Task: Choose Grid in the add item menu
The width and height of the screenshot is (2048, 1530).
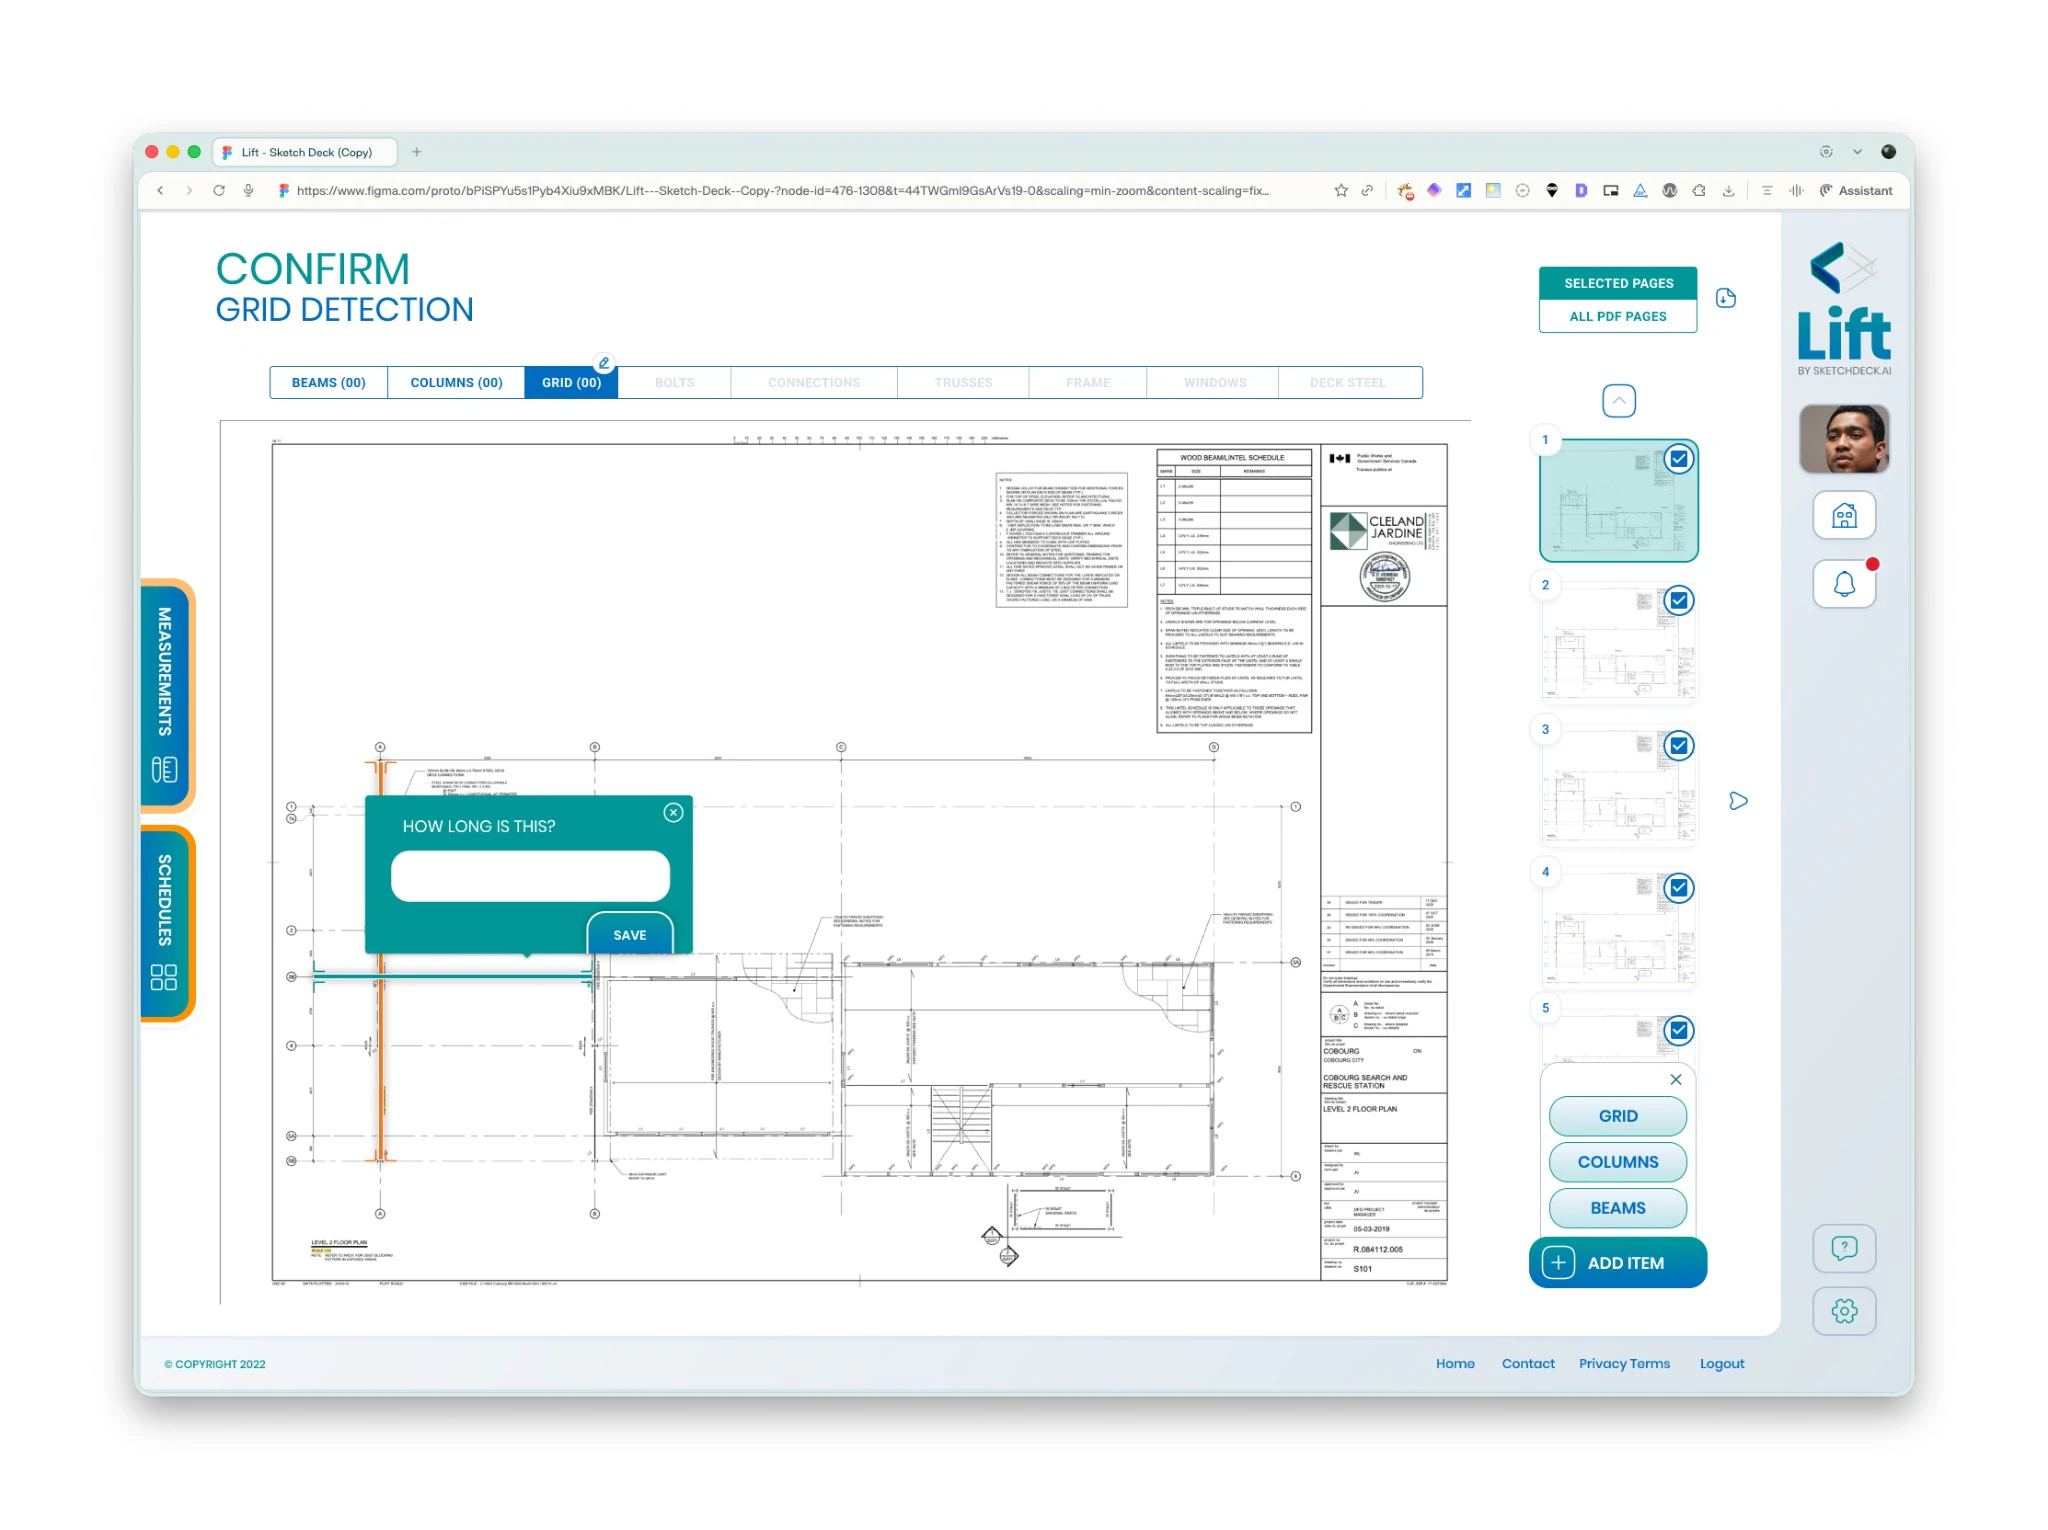Action: pos(1617,1116)
